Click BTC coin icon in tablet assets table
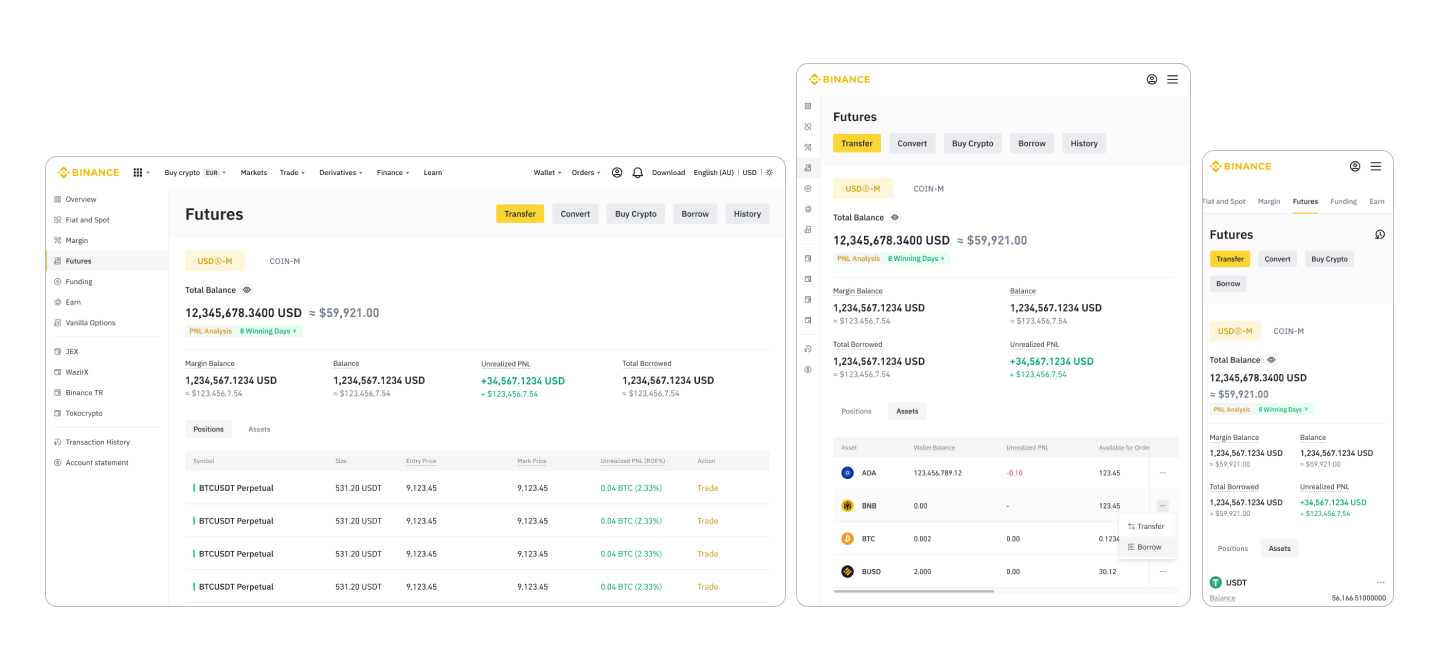1440x670 pixels. point(847,538)
